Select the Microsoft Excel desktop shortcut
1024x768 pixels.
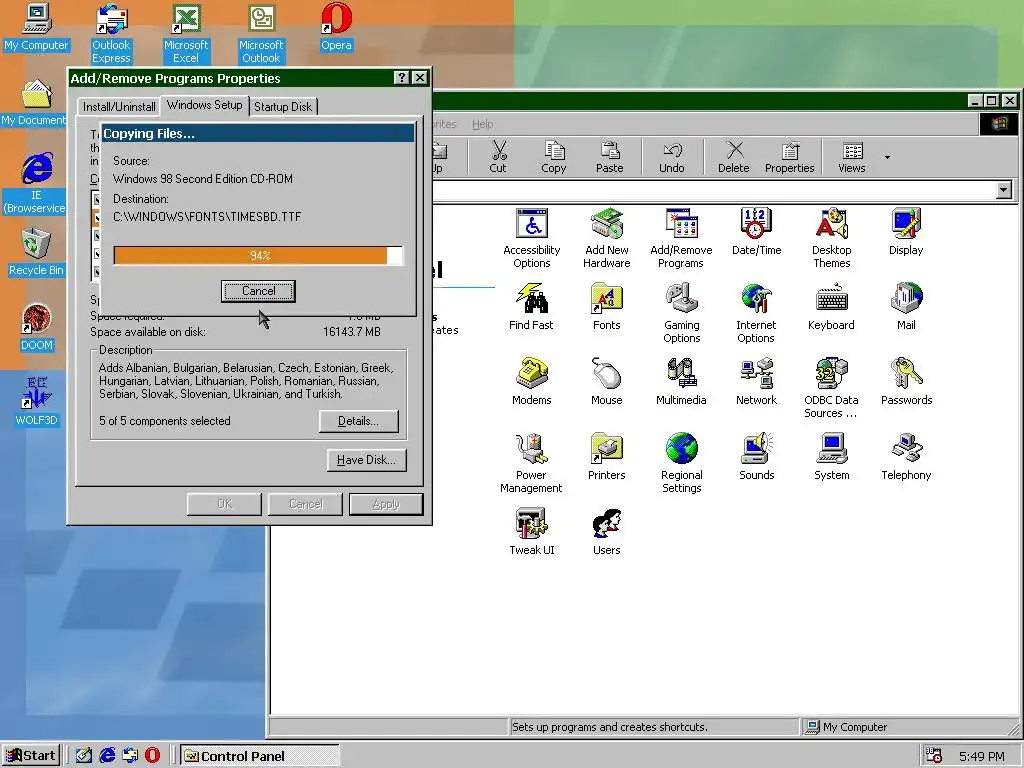tap(186, 33)
